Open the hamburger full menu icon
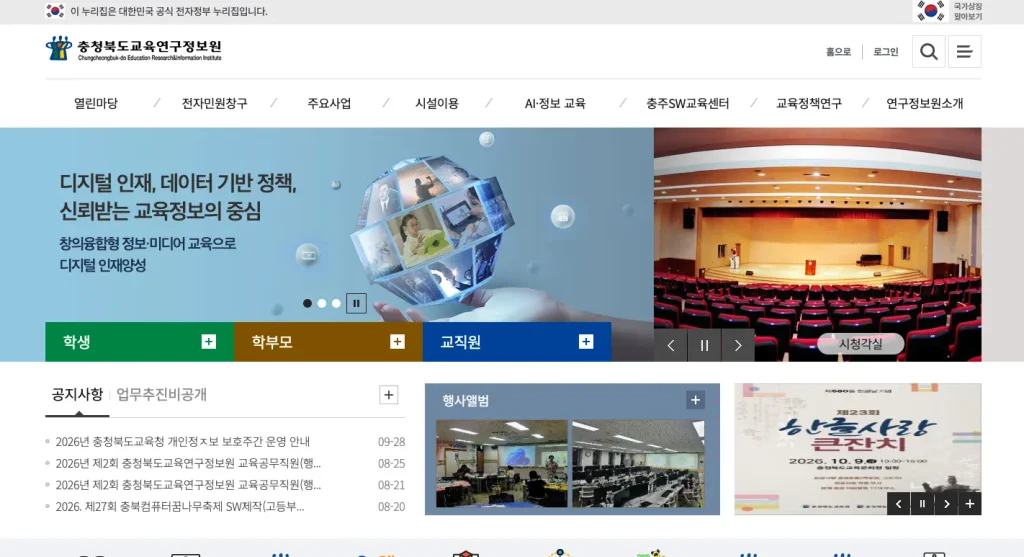 point(965,52)
